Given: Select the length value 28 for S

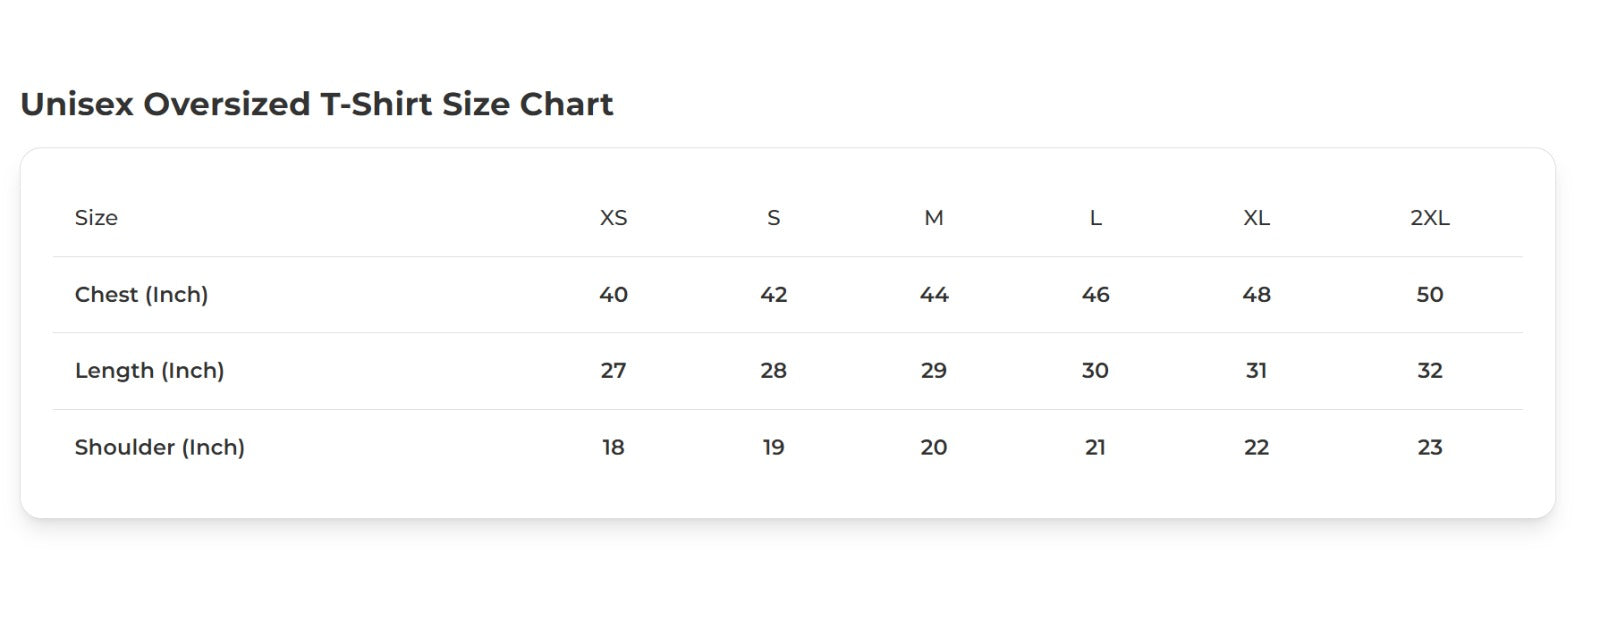Looking at the screenshot, I should coord(773,371).
